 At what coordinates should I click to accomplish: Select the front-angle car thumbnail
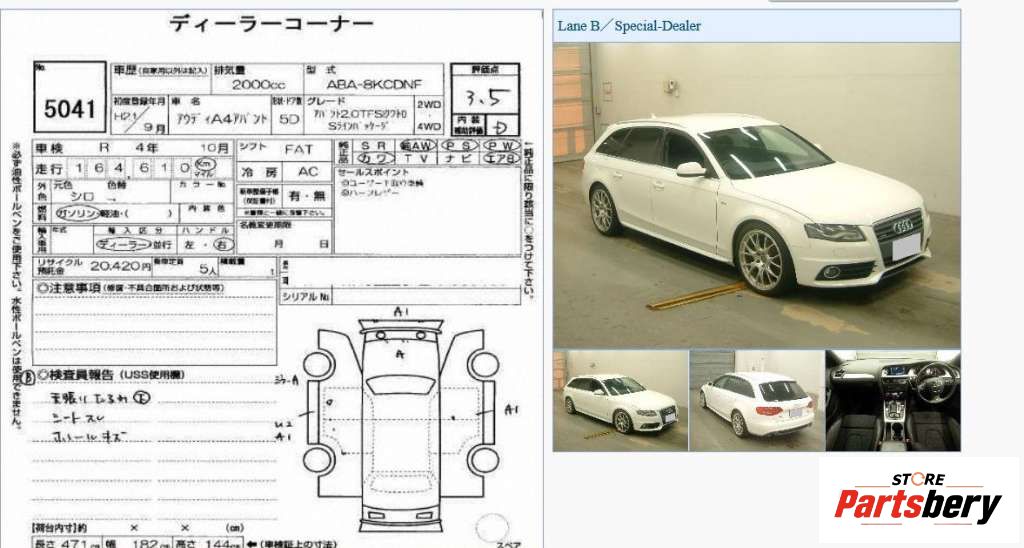point(620,400)
